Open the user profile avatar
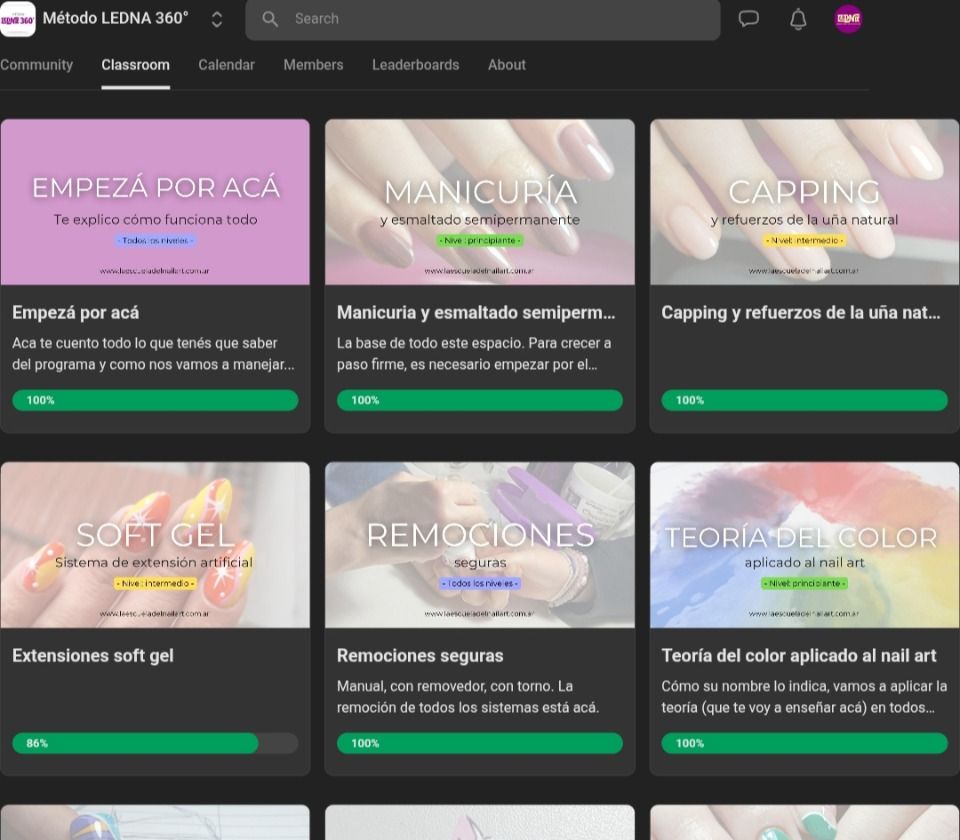 (x=848, y=19)
